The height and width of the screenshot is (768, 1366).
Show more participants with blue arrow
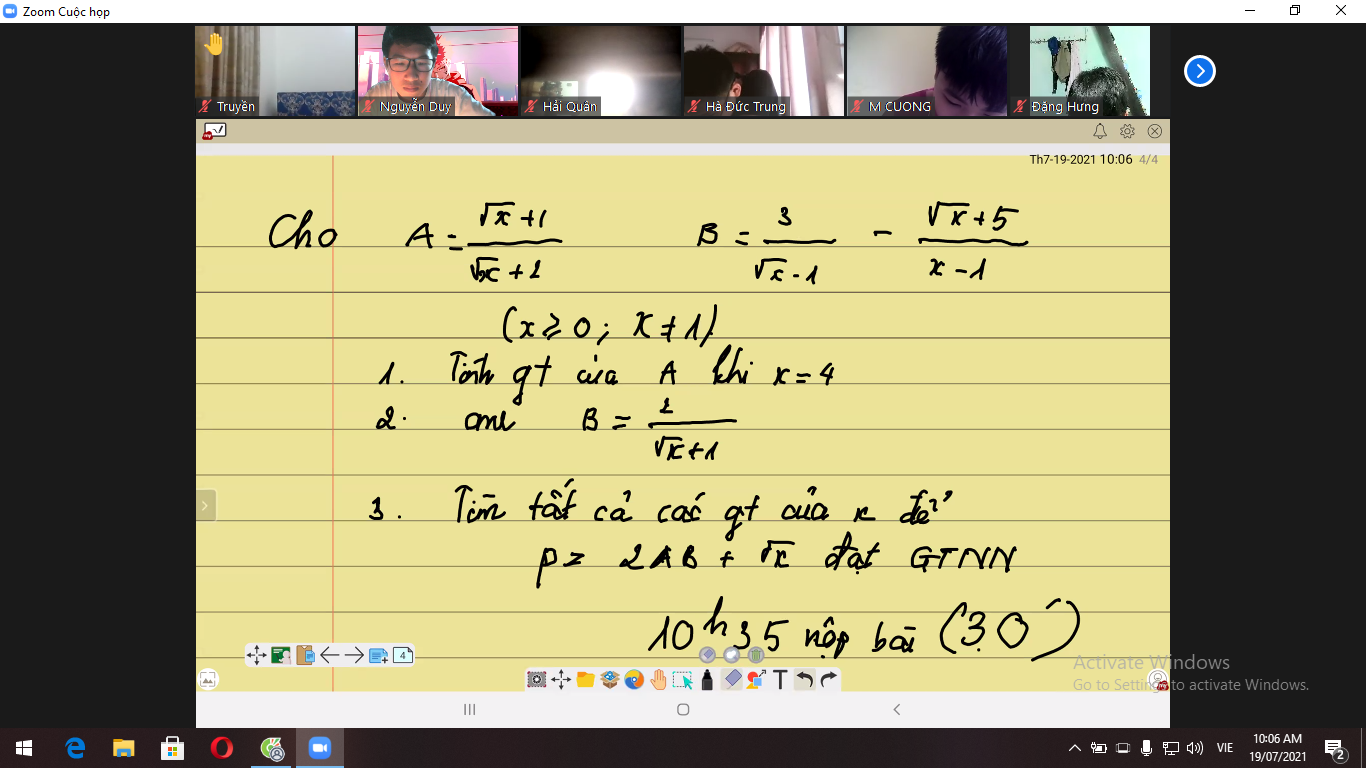pyautogui.click(x=1200, y=71)
